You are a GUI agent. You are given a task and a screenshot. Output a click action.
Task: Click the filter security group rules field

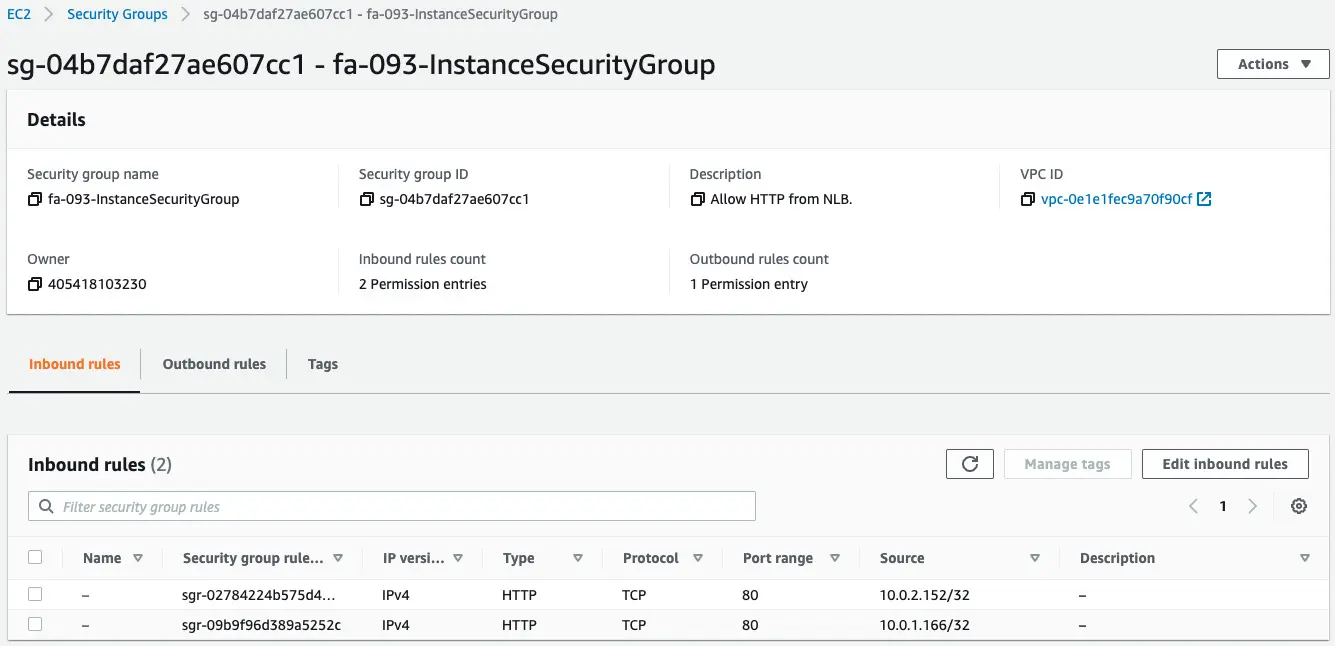tap(300, 506)
